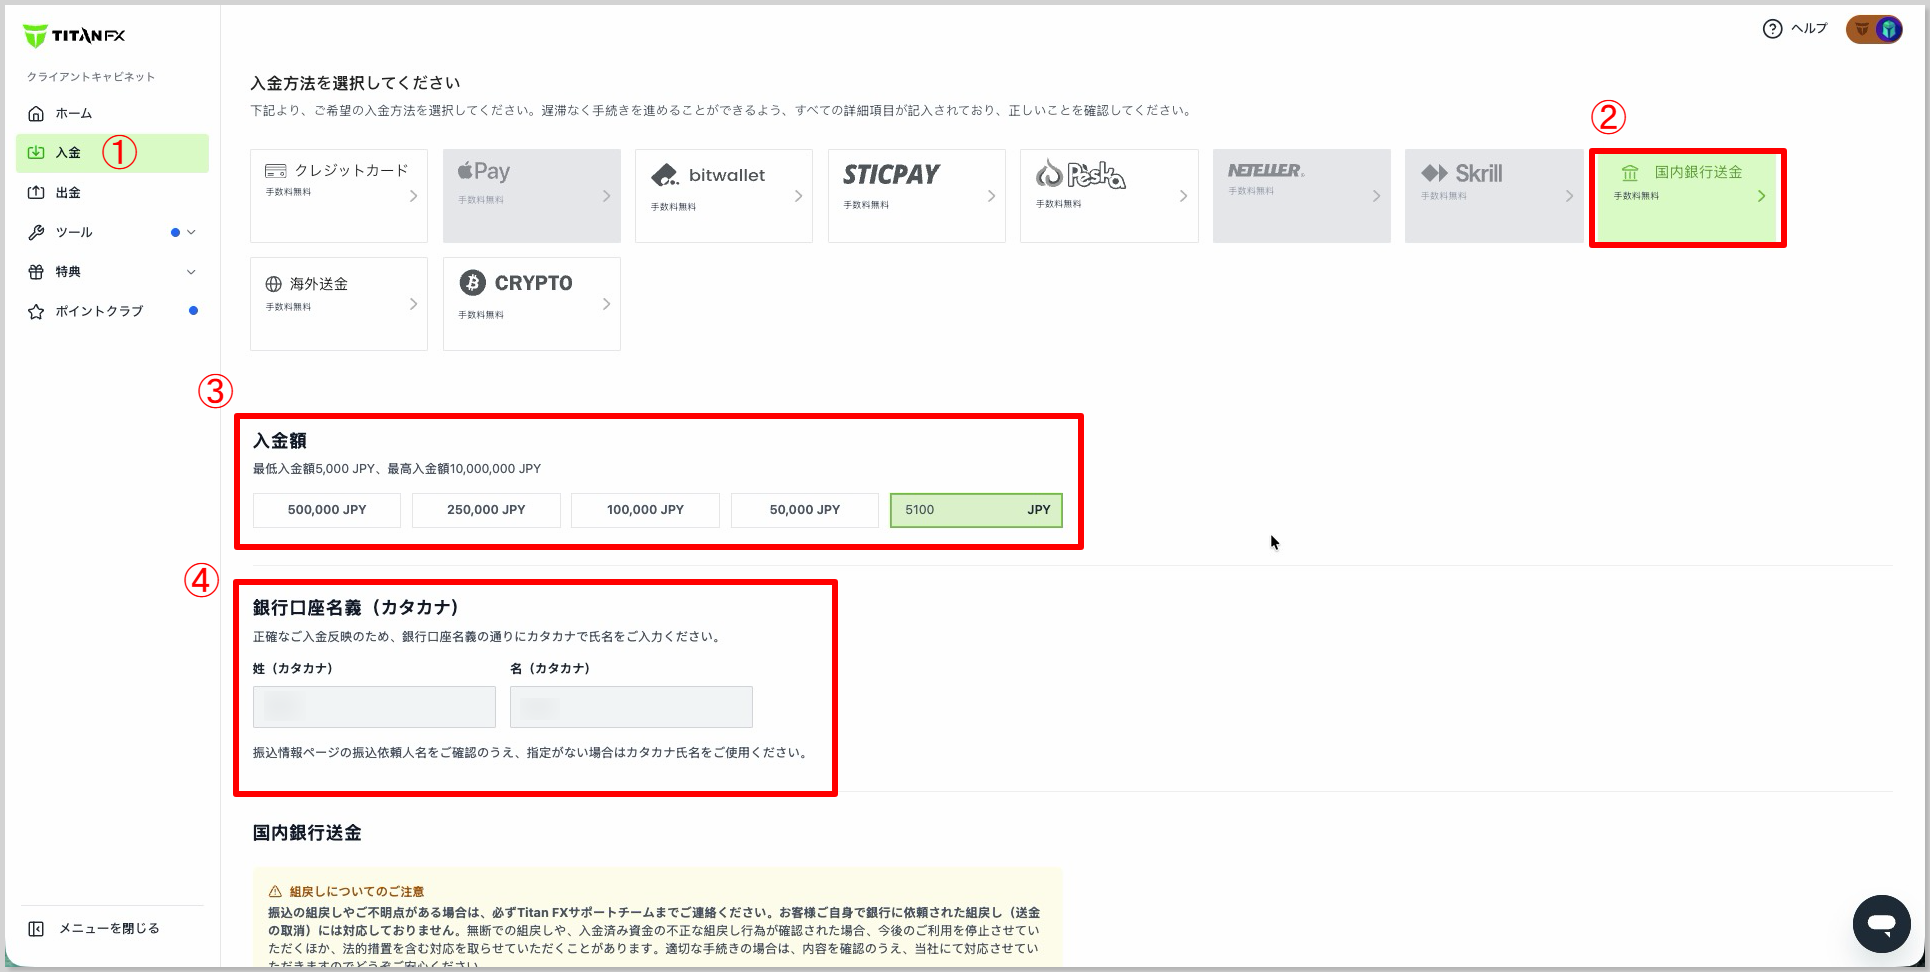This screenshot has width=1930, height=972.
Task: Select the 100,000 JPY amount
Action: 645,510
